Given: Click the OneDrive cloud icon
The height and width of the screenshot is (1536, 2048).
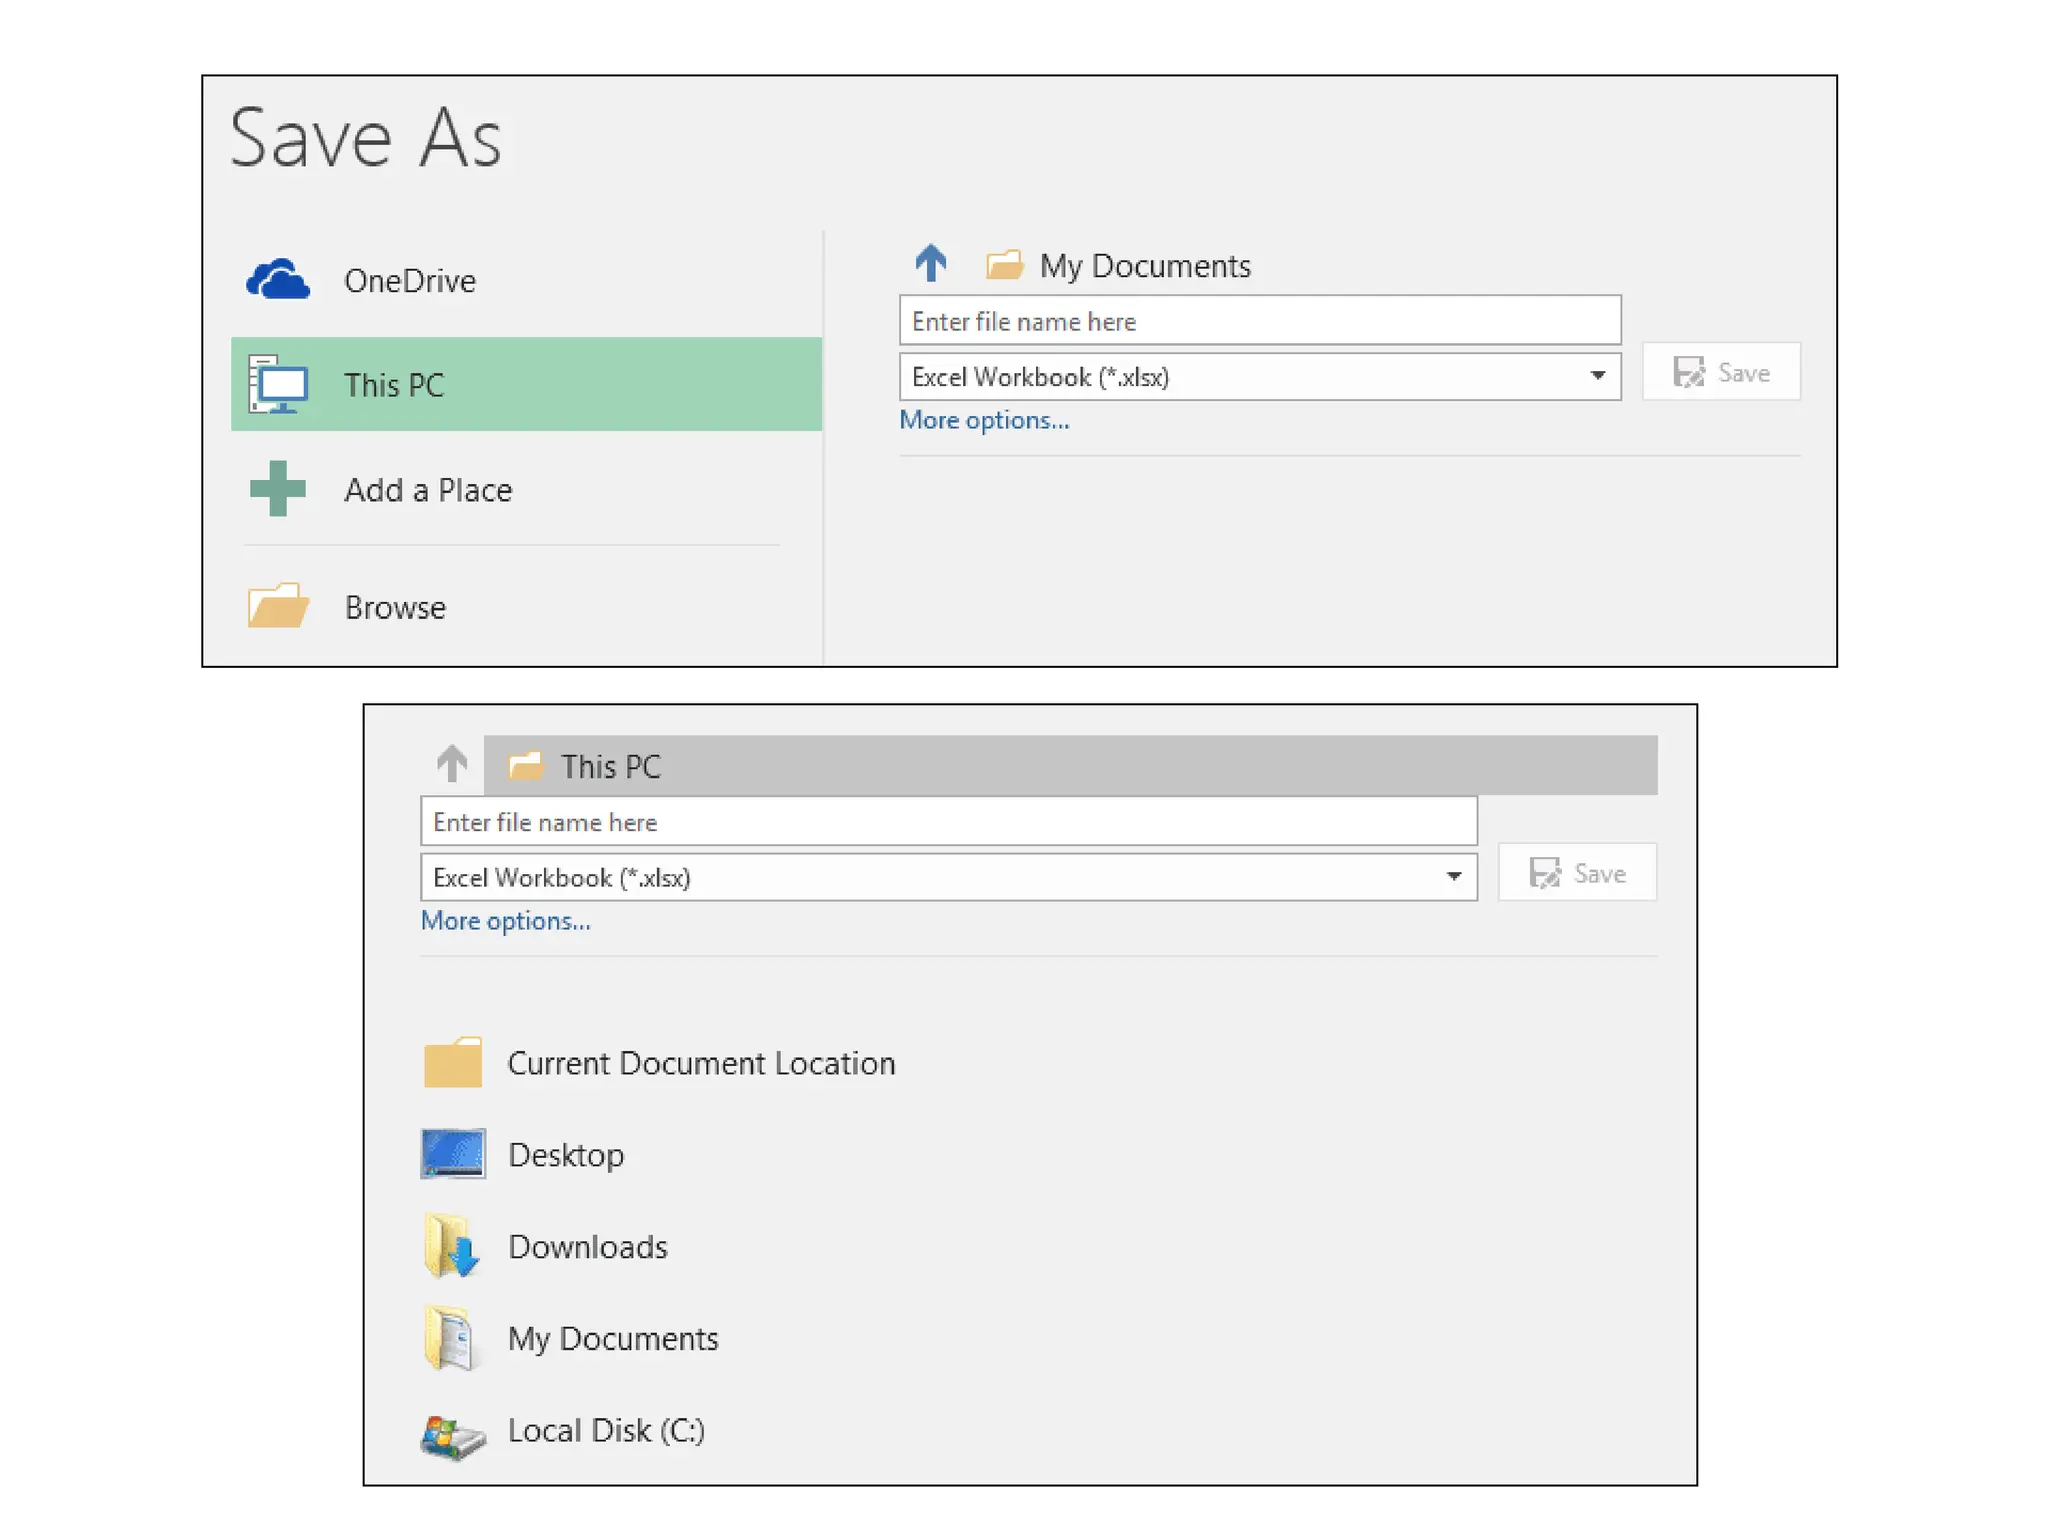Looking at the screenshot, I should tap(278, 280).
